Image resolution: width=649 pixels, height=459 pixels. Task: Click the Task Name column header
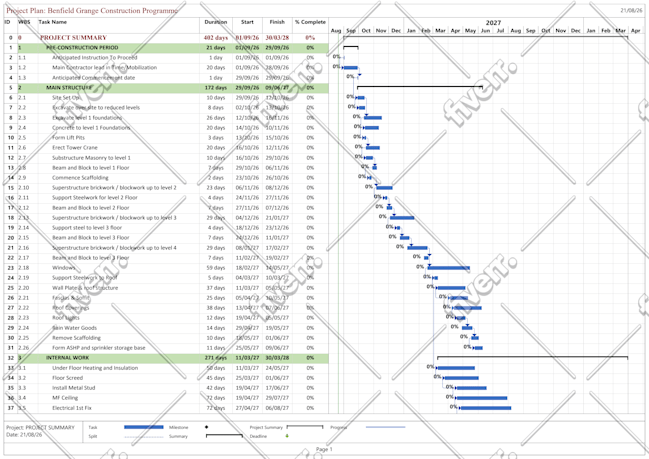coord(53,22)
